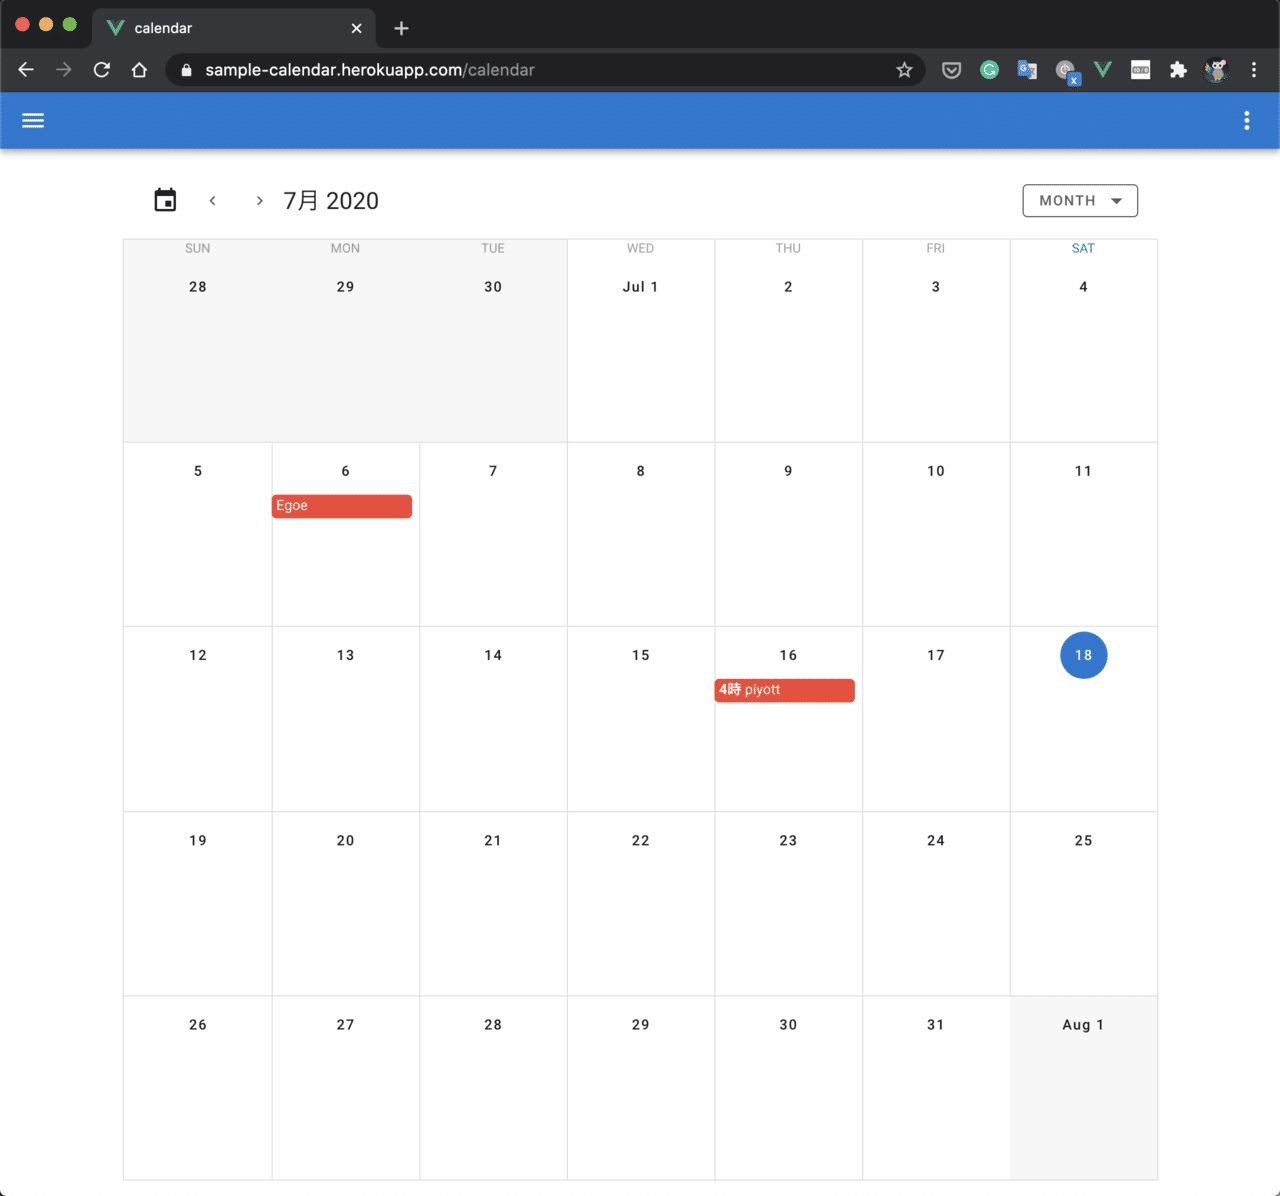Open the hamburger navigation menu
Screen dimensions: 1280x1196
[x=33, y=121]
